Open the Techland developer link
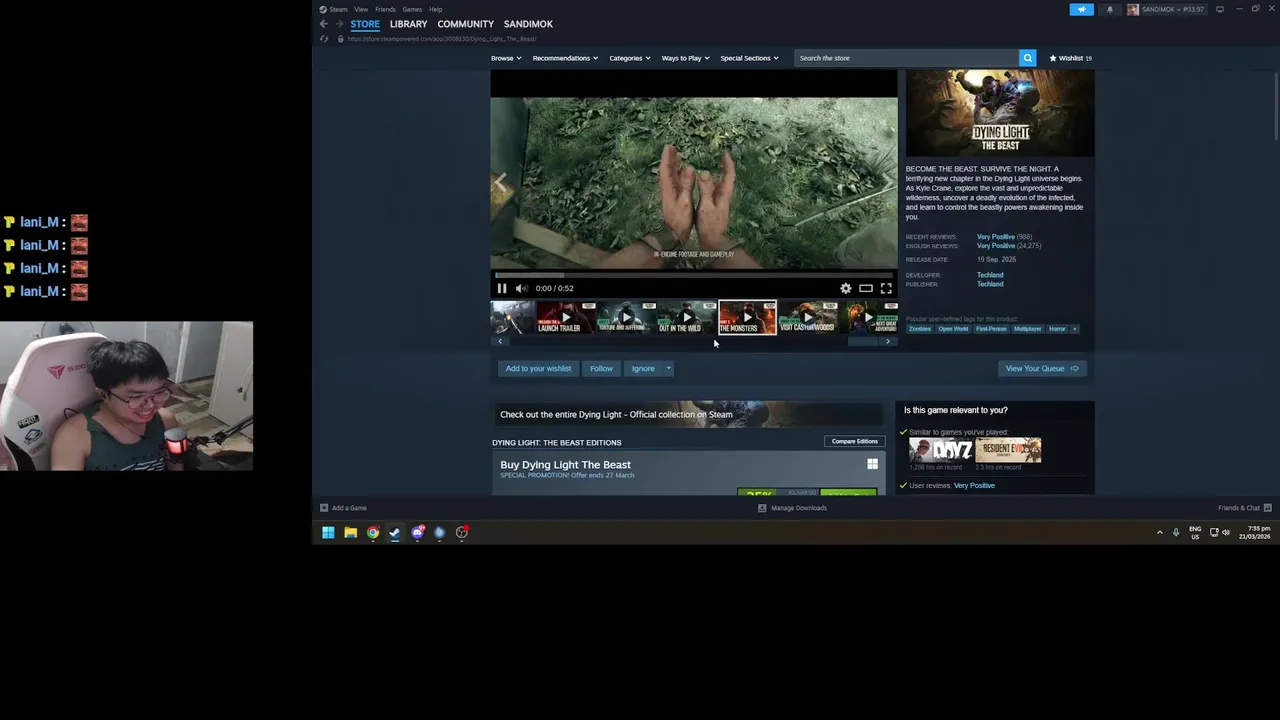Image resolution: width=1280 pixels, height=720 pixels. (x=990, y=275)
